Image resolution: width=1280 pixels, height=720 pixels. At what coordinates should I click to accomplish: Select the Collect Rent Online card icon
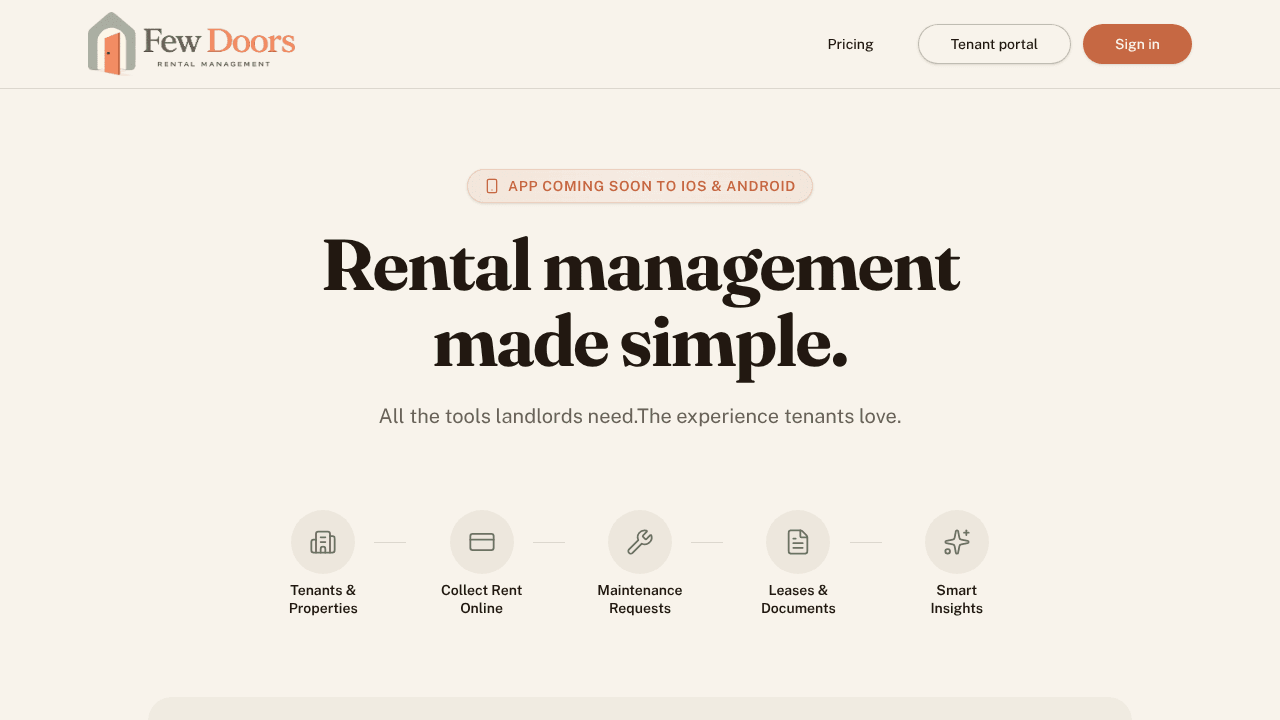482,542
